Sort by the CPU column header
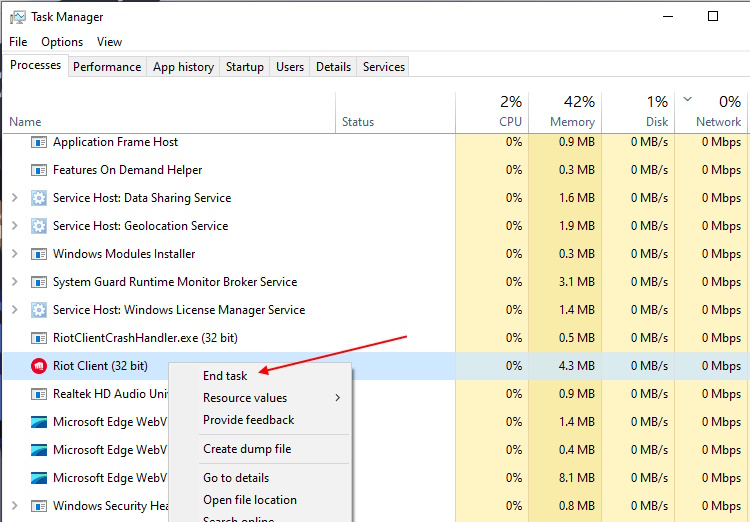The image size is (750, 522). click(x=492, y=112)
